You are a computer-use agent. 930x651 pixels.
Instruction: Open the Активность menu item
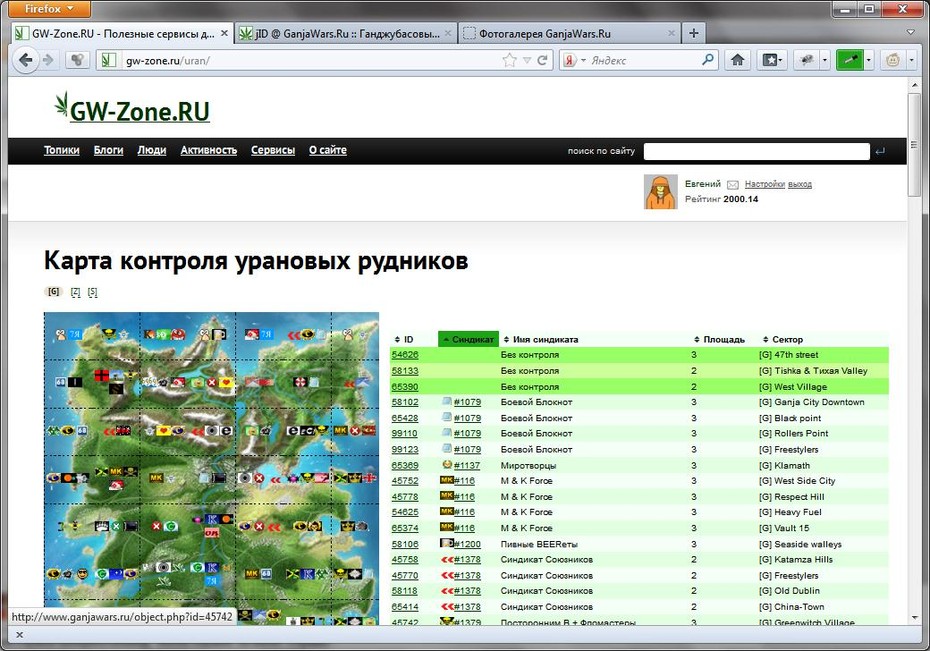coord(209,151)
